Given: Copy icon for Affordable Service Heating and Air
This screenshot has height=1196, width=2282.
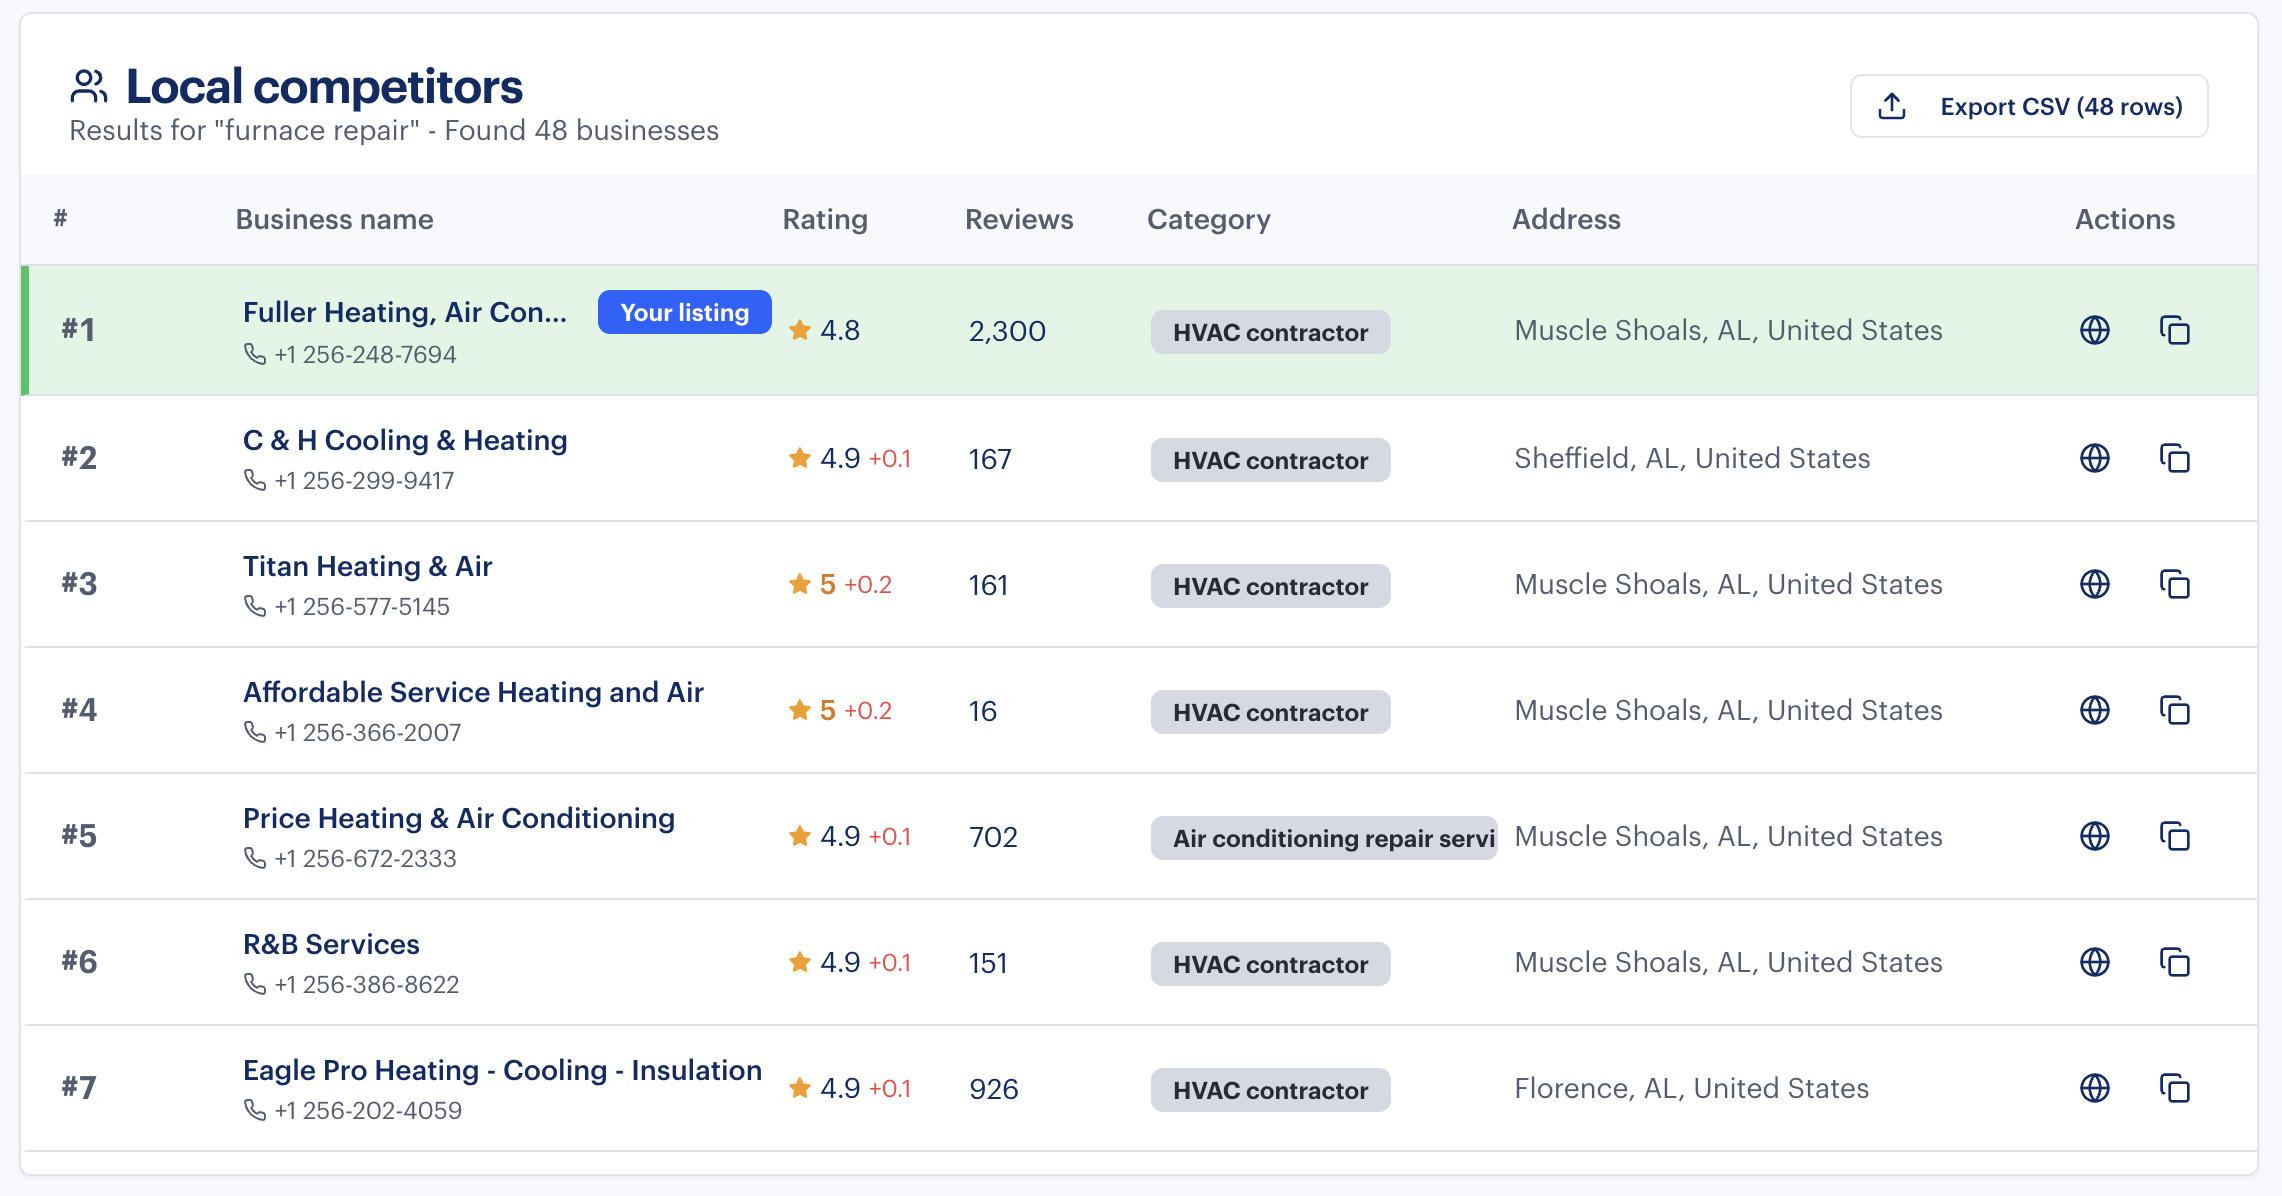Looking at the screenshot, I should pos(2174,710).
